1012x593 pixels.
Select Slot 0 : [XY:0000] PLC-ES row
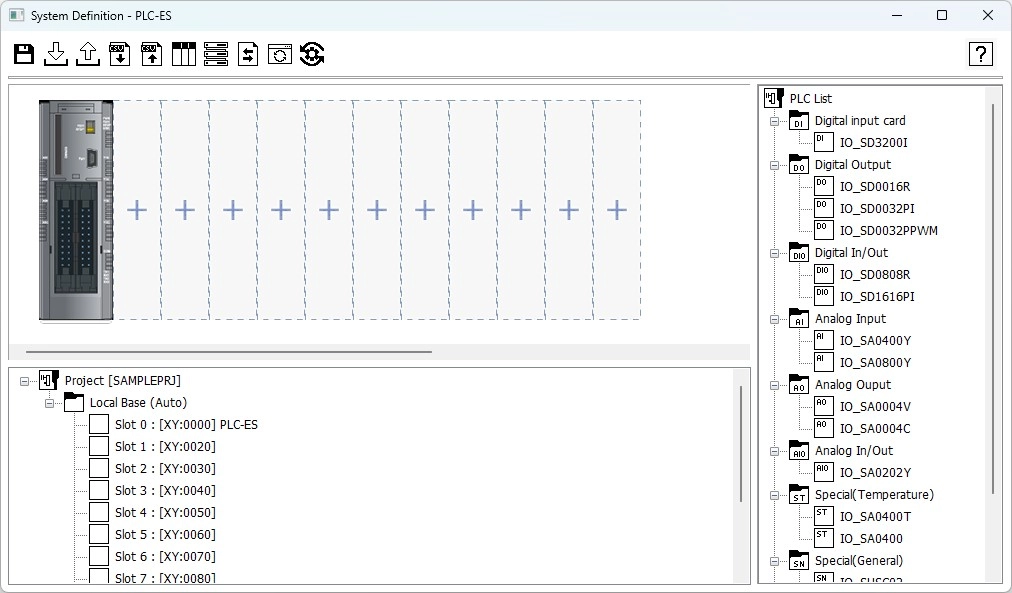coord(186,425)
